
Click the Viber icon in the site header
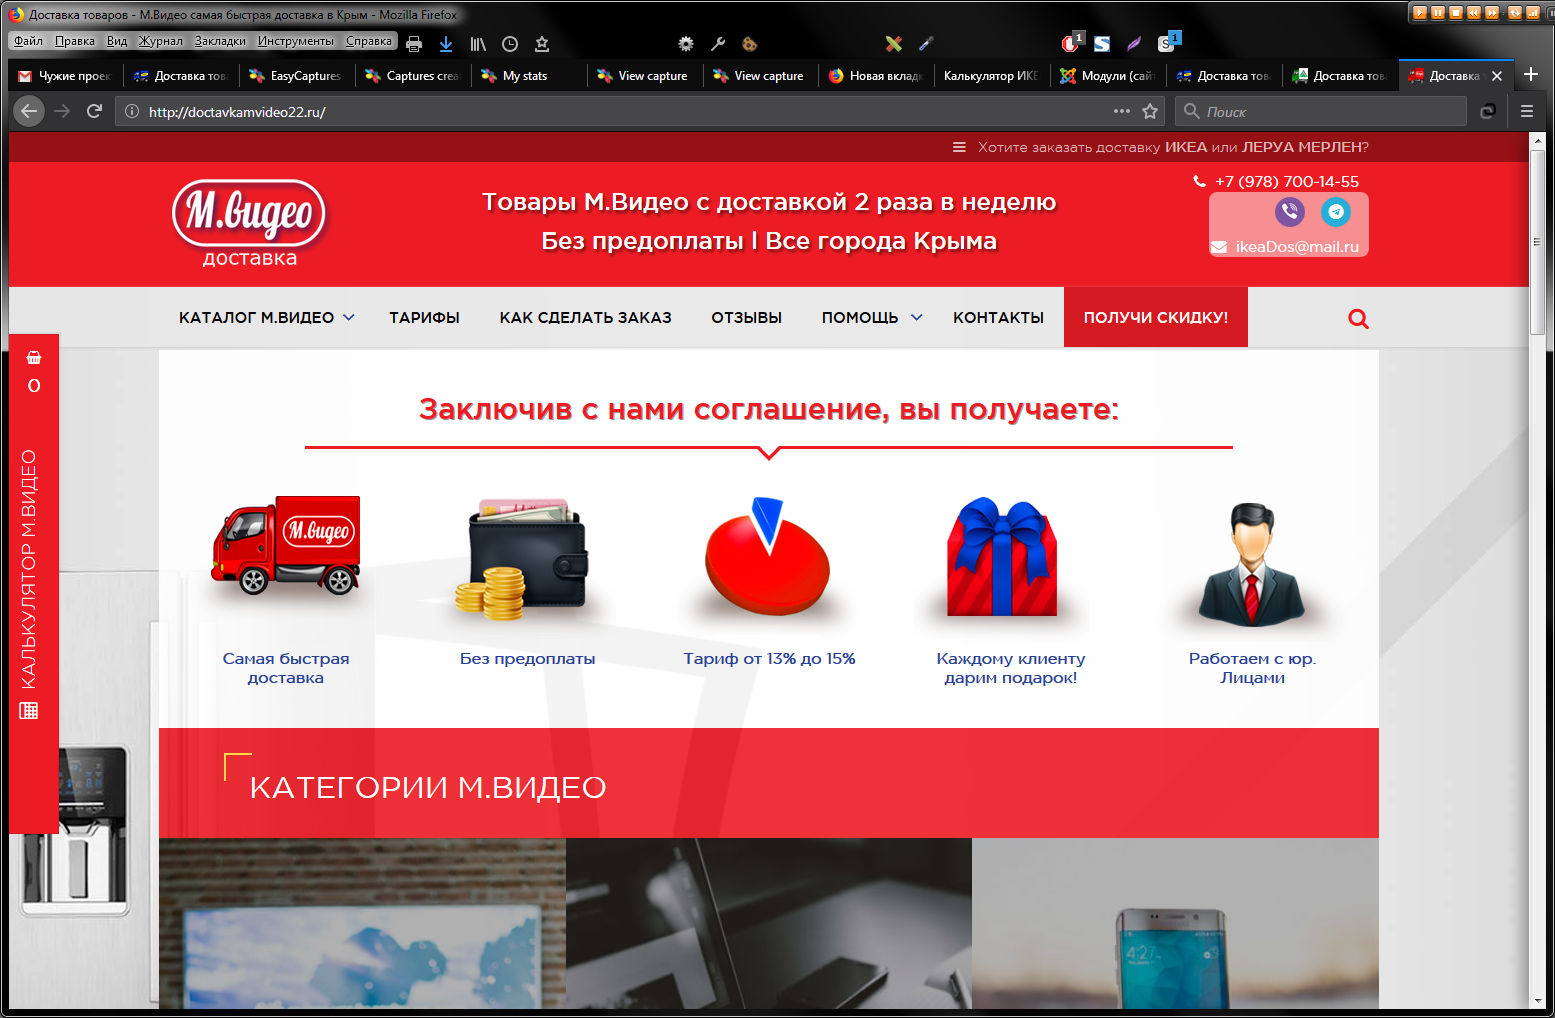(x=1290, y=212)
